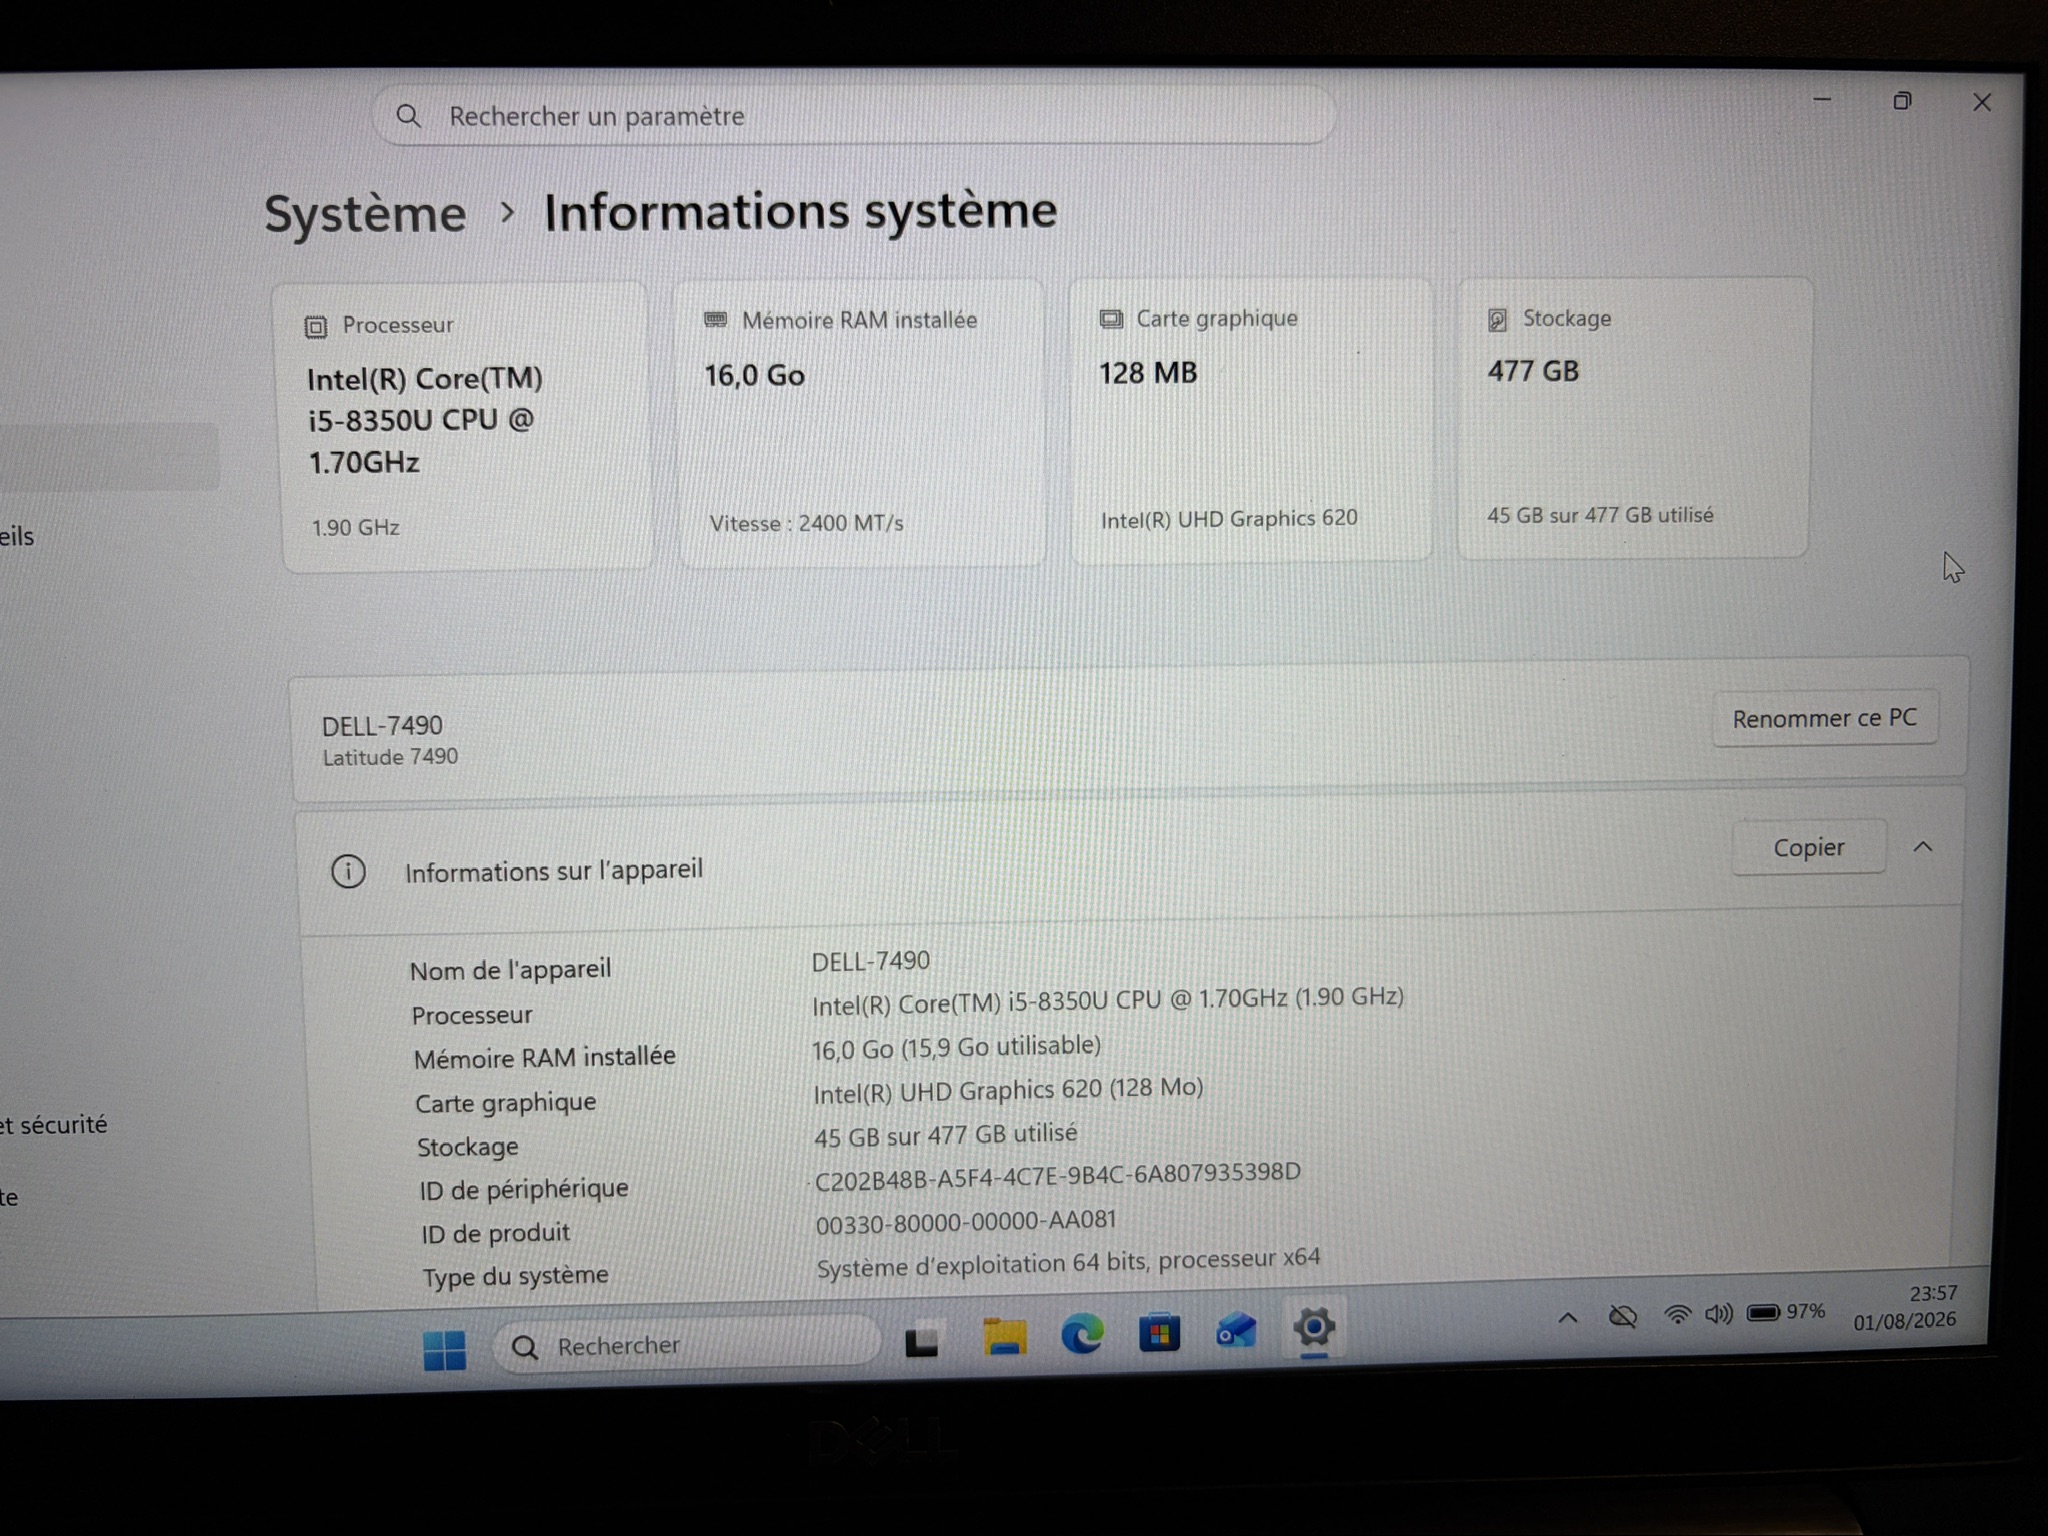Click the Nom de l'appareil label

[x=510, y=970]
